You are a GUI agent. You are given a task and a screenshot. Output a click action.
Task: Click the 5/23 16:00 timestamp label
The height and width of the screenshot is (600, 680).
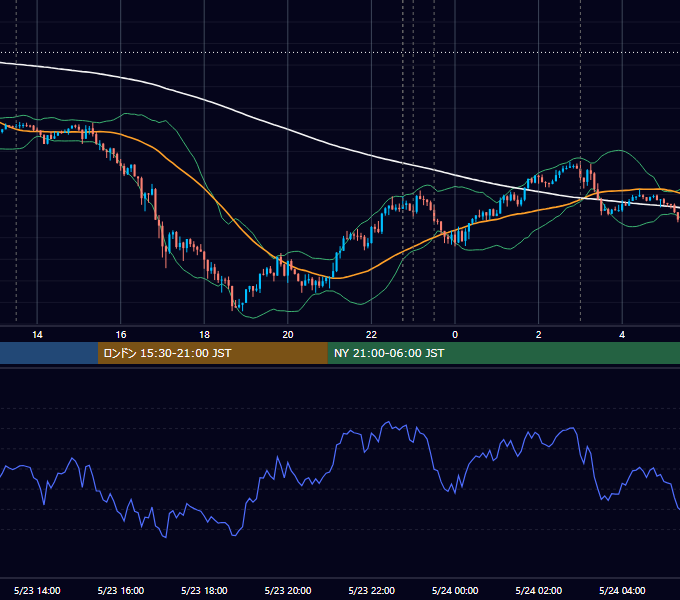121,590
